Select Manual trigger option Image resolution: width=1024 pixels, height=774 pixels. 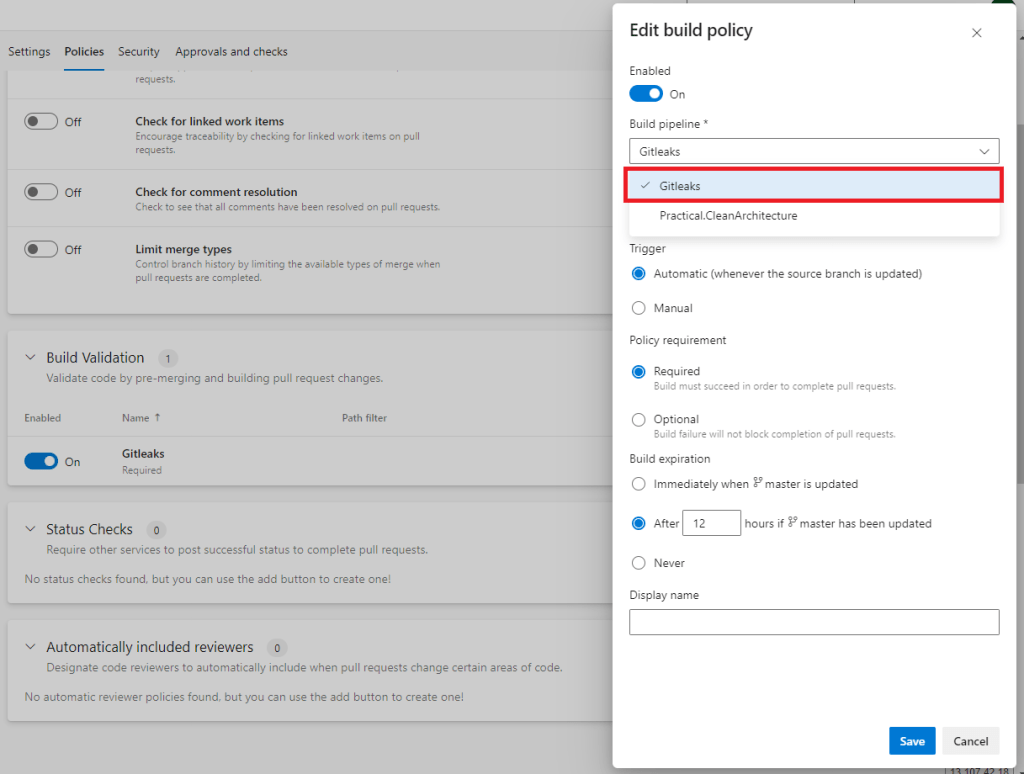pos(639,308)
